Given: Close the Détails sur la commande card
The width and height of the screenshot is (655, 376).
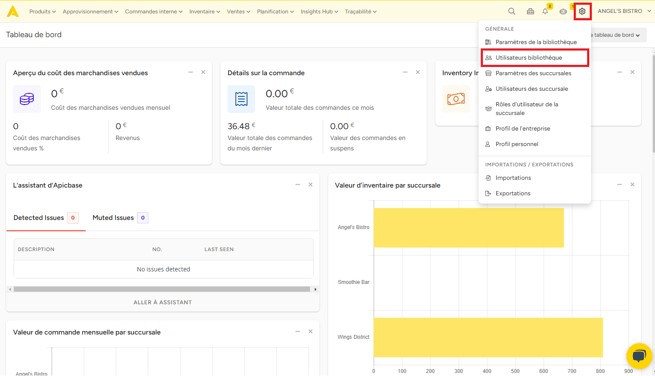Looking at the screenshot, I should click(x=418, y=72).
